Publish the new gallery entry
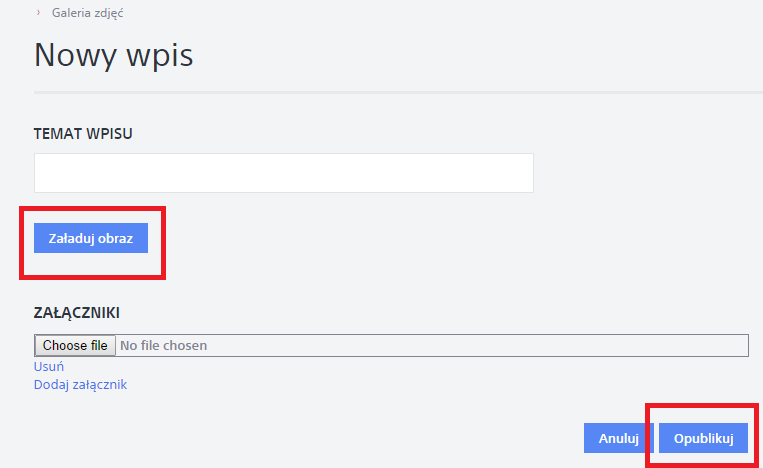 click(703, 438)
